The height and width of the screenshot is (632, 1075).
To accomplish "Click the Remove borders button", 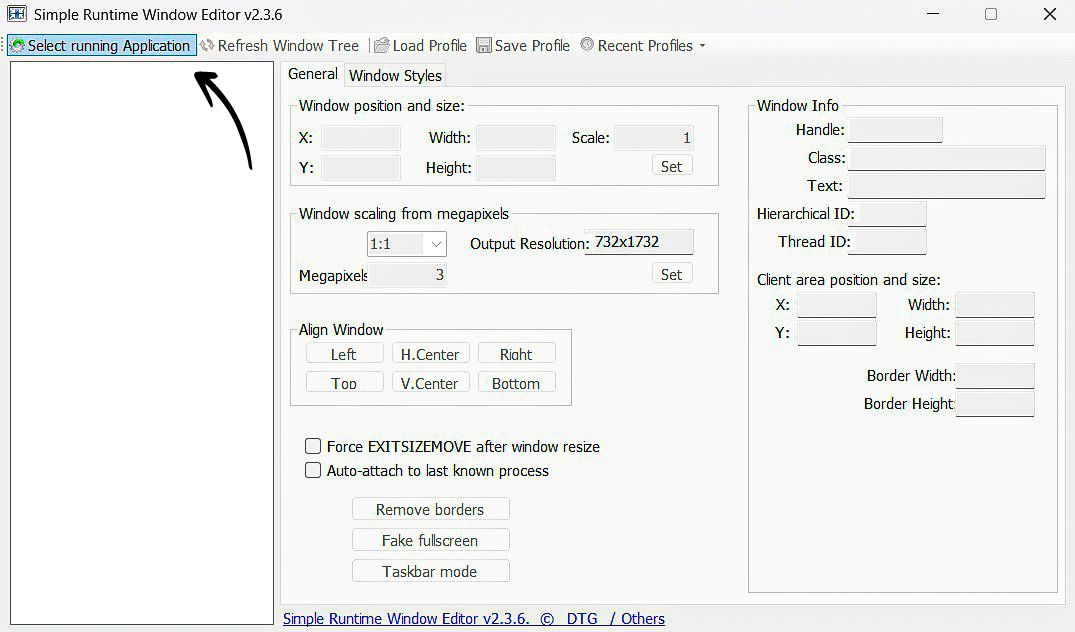I will click(x=431, y=509).
